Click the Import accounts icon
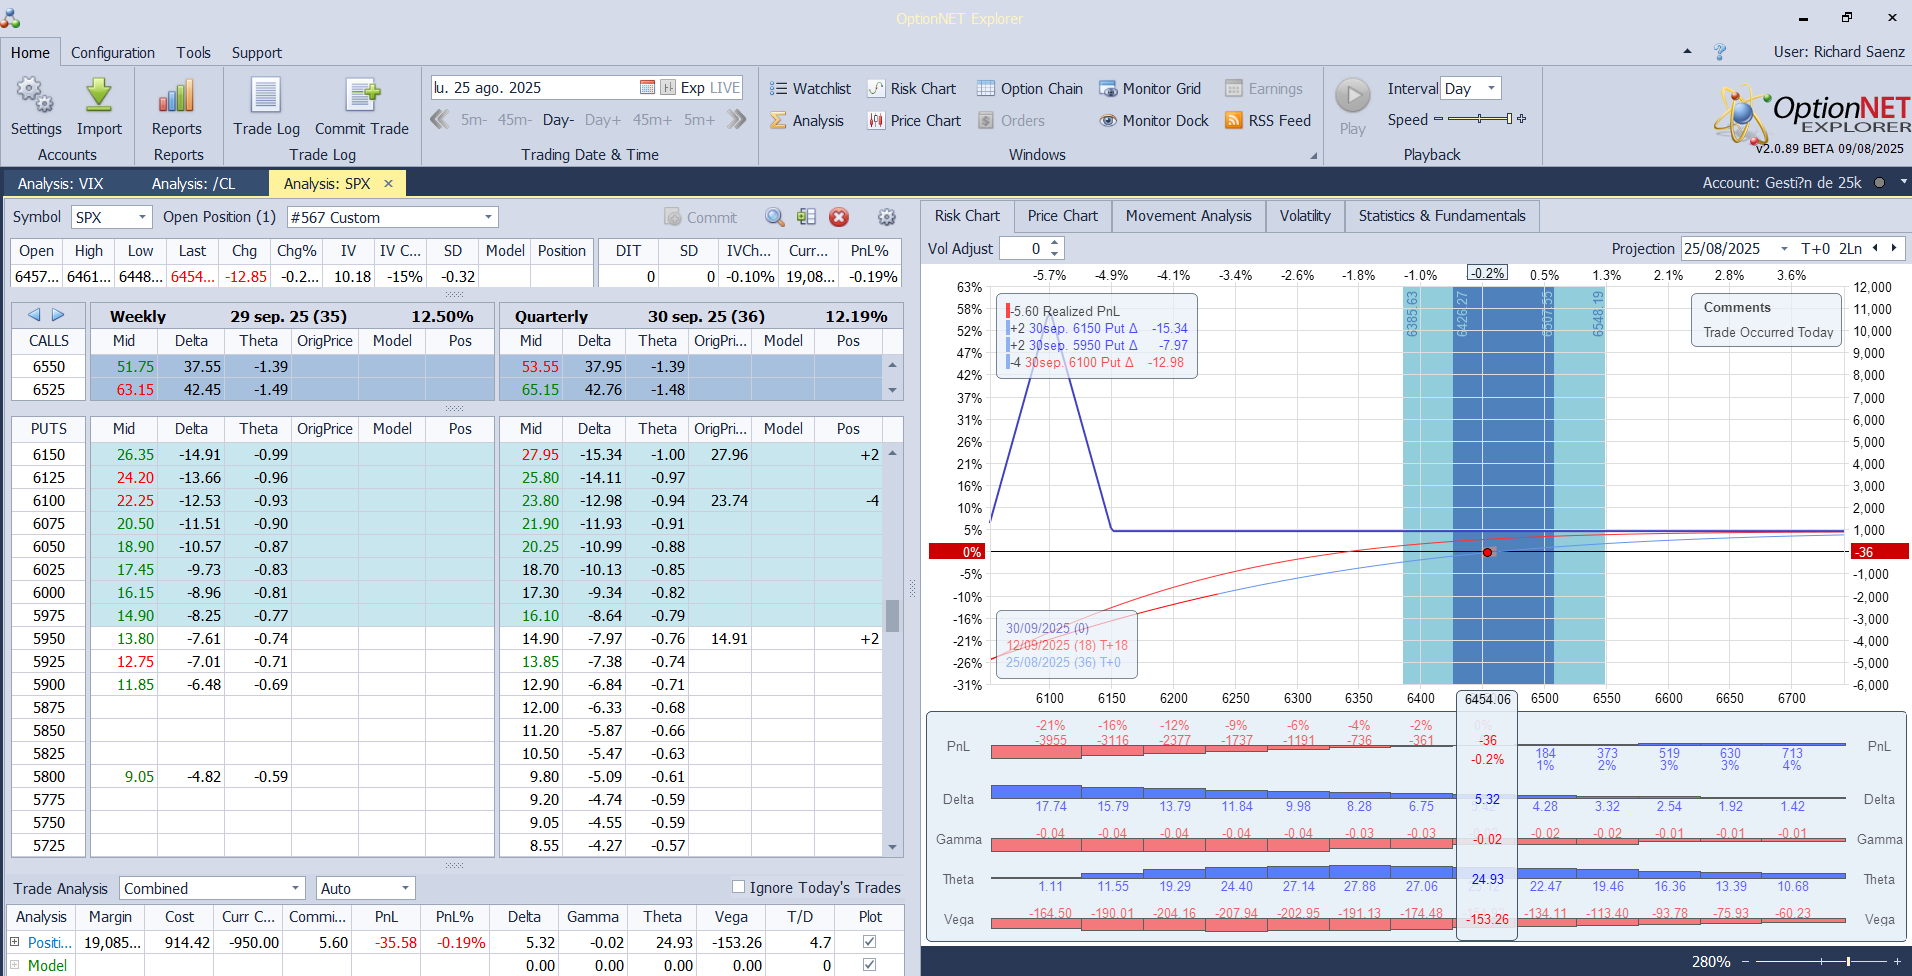1912x976 pixels. (99, 97)
